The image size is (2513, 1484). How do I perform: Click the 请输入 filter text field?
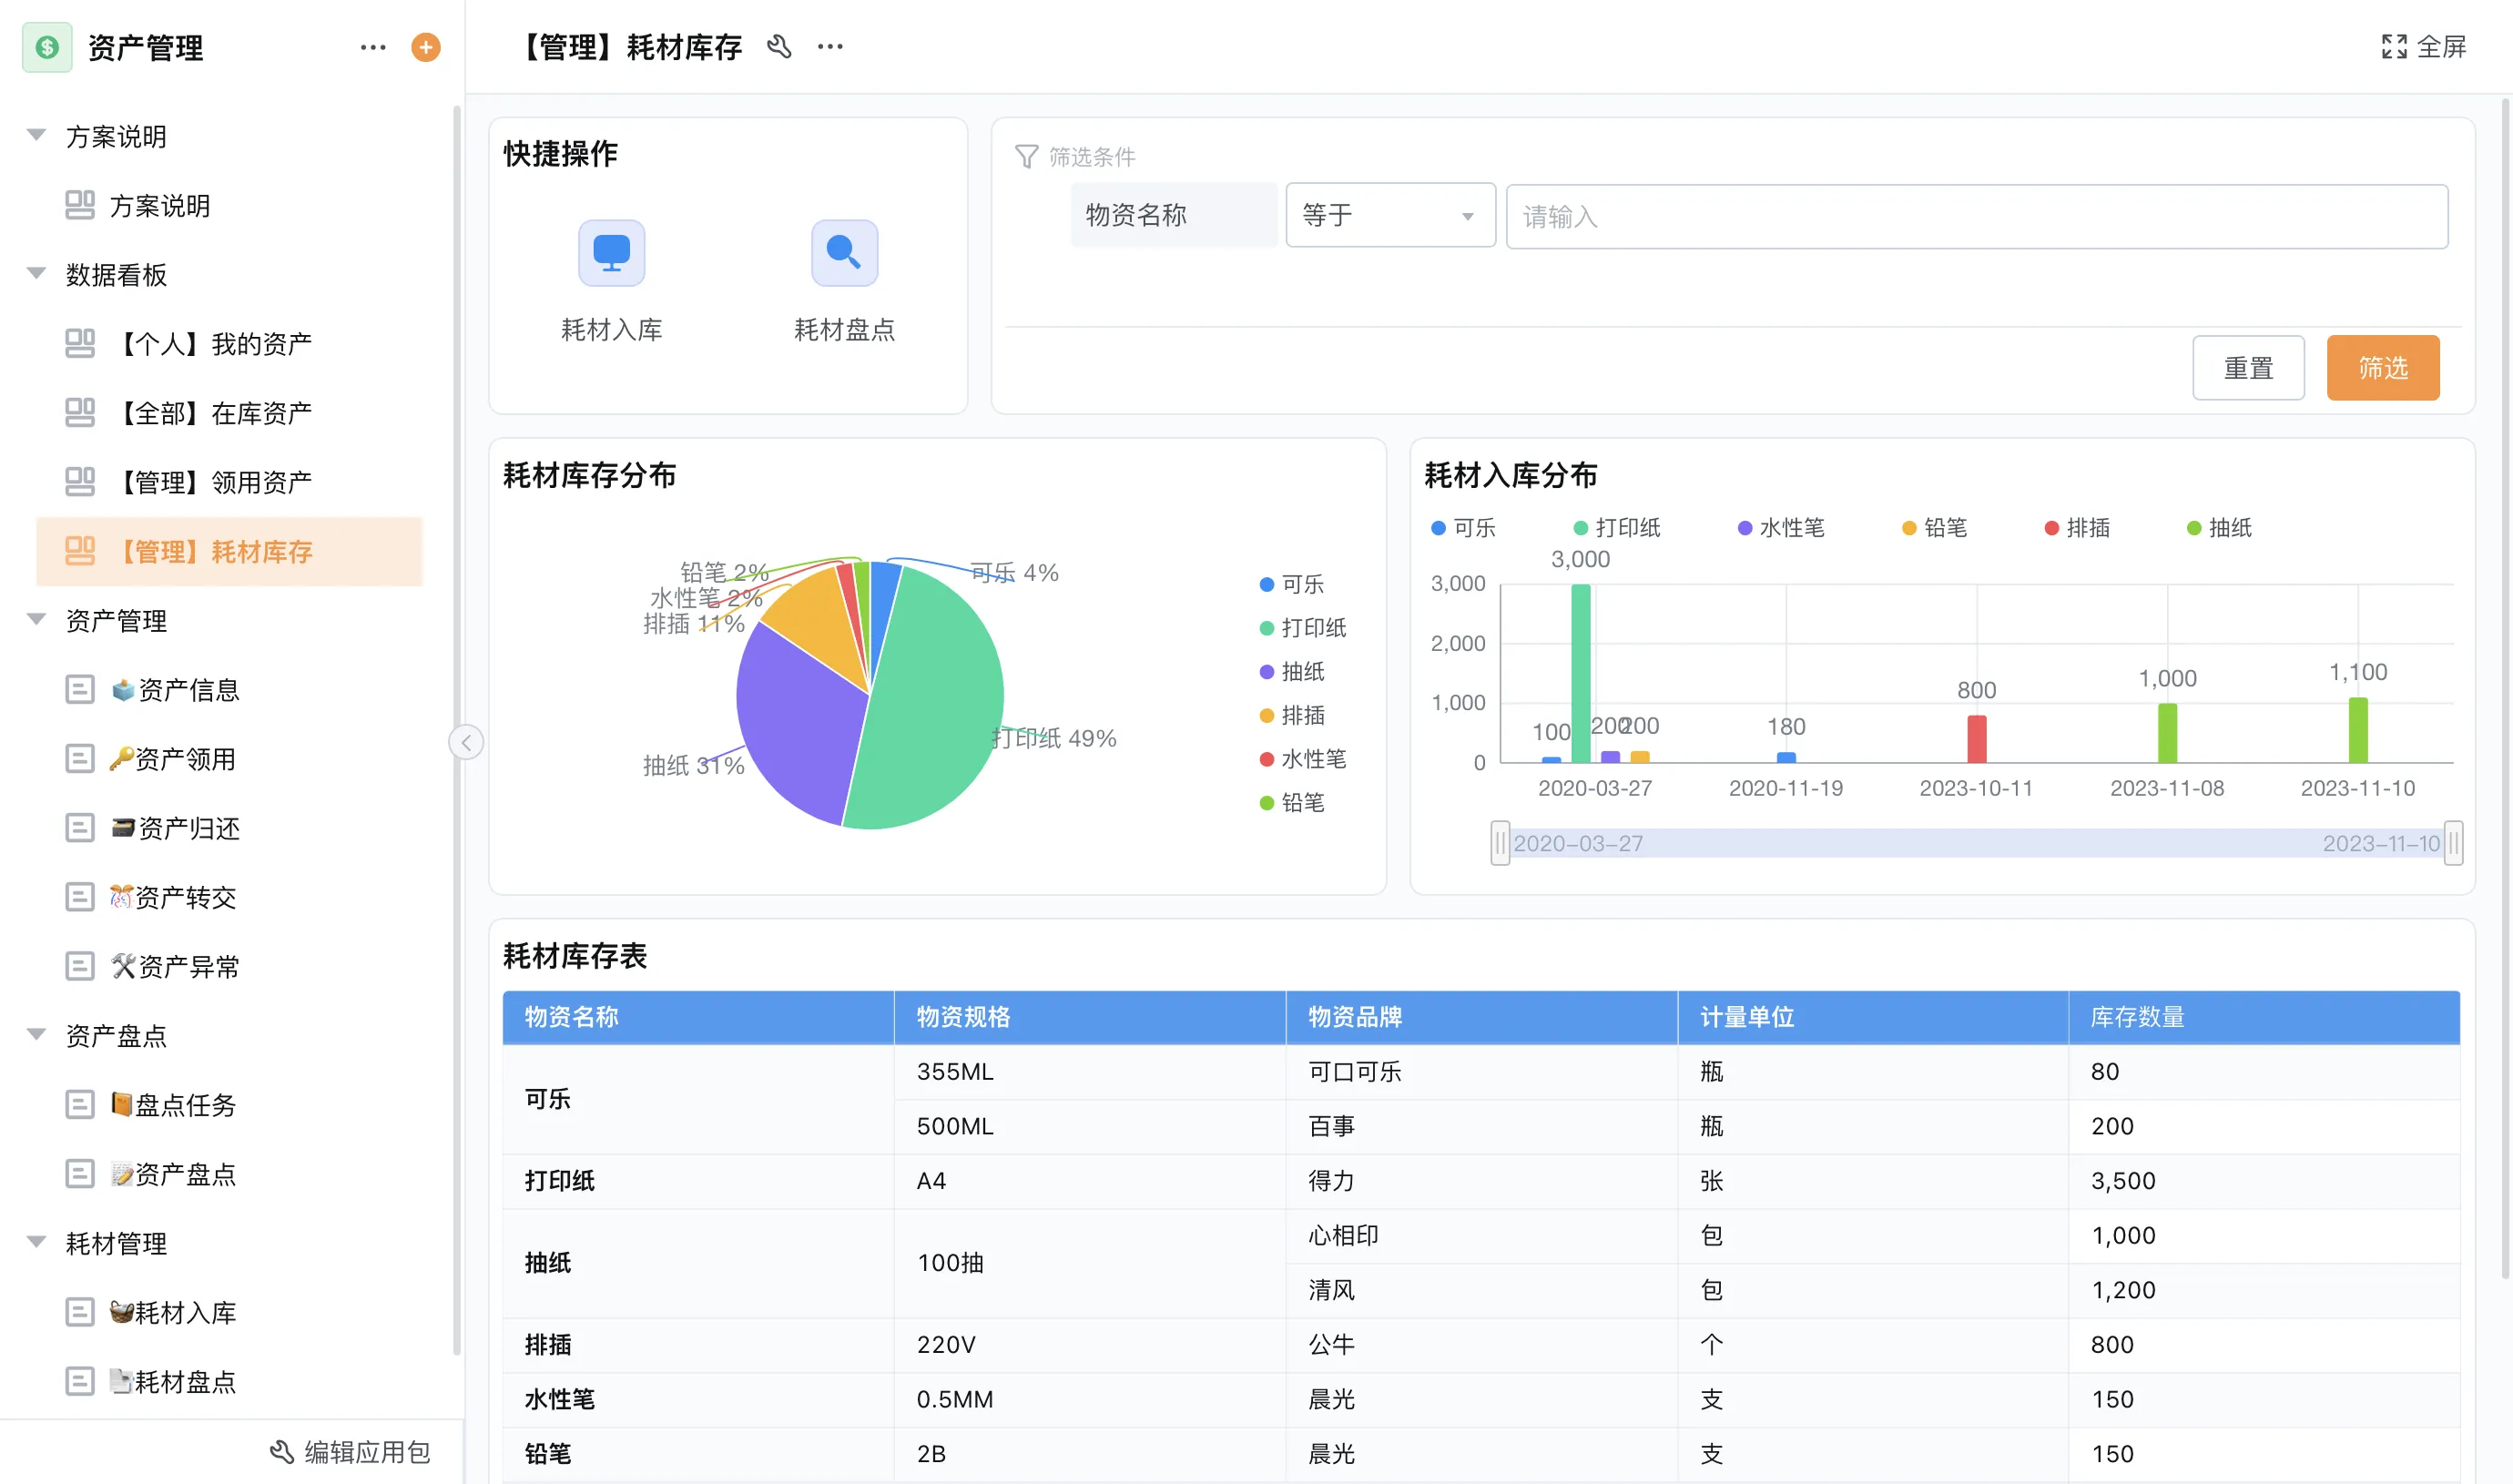[x=1977, y=216]
